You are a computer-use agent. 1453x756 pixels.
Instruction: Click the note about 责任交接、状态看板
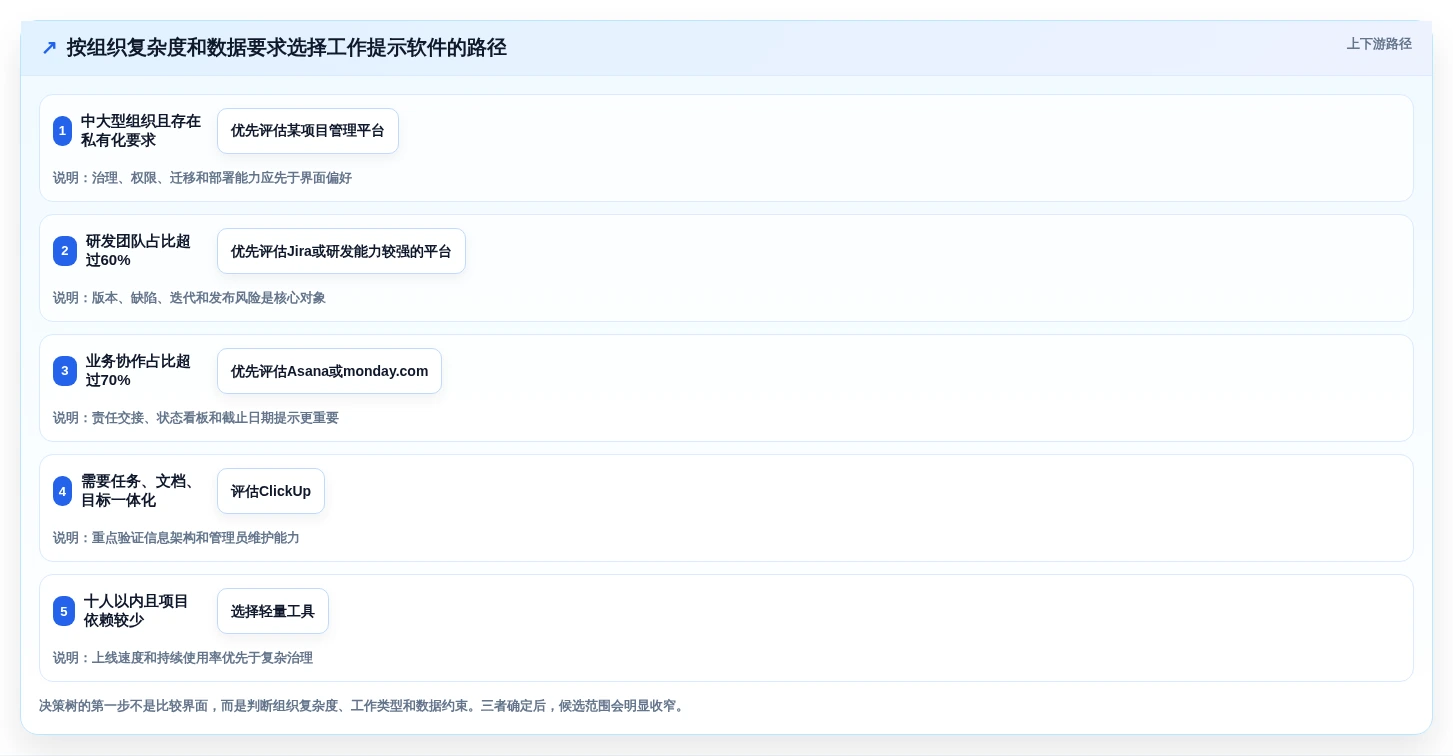[196, 418]
